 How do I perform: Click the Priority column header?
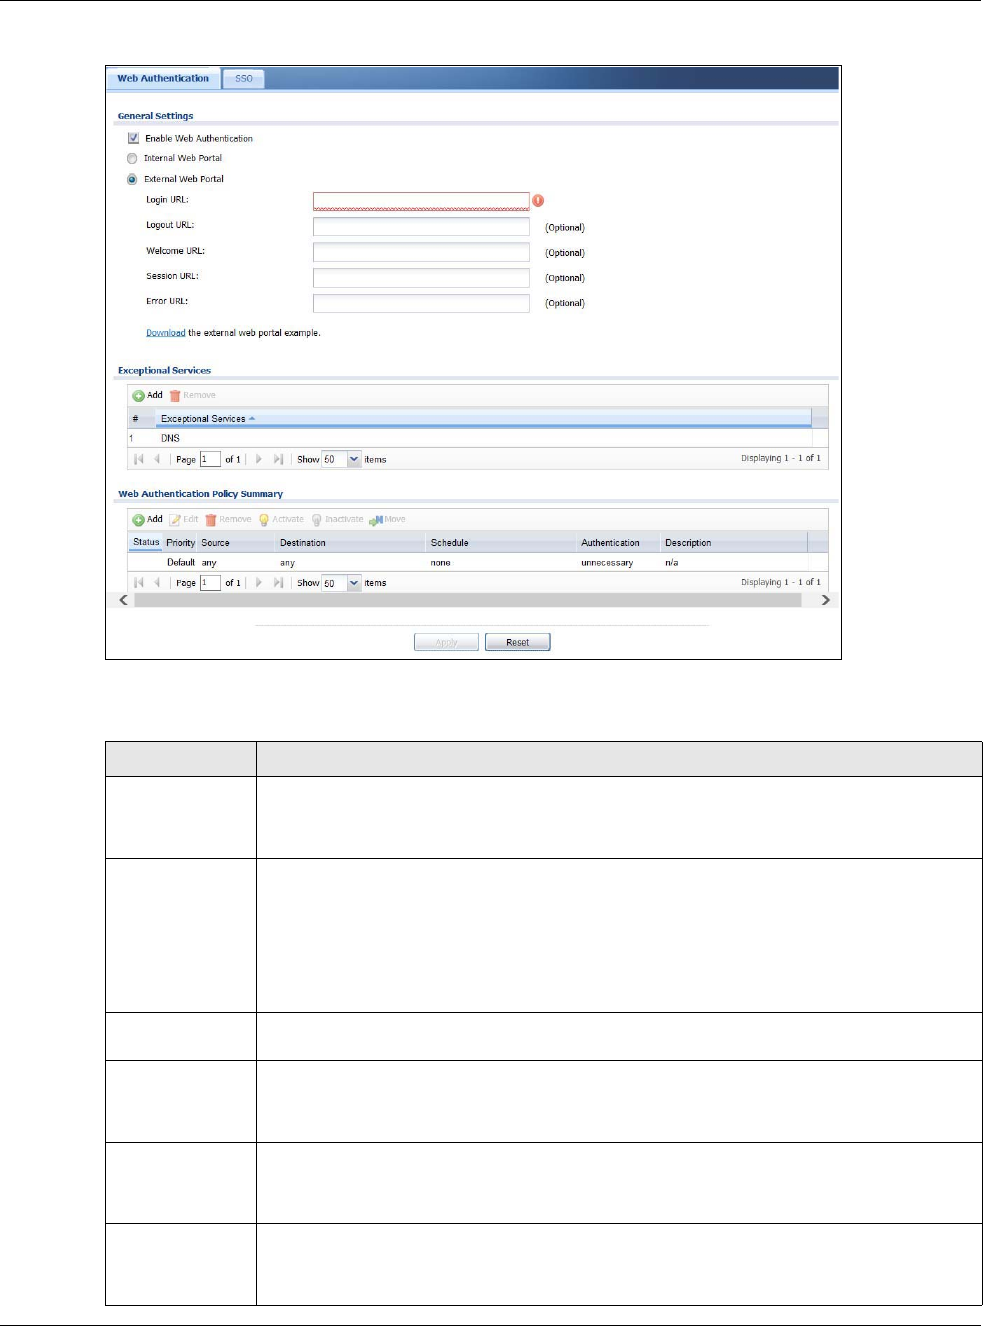(x=181, y=543)
